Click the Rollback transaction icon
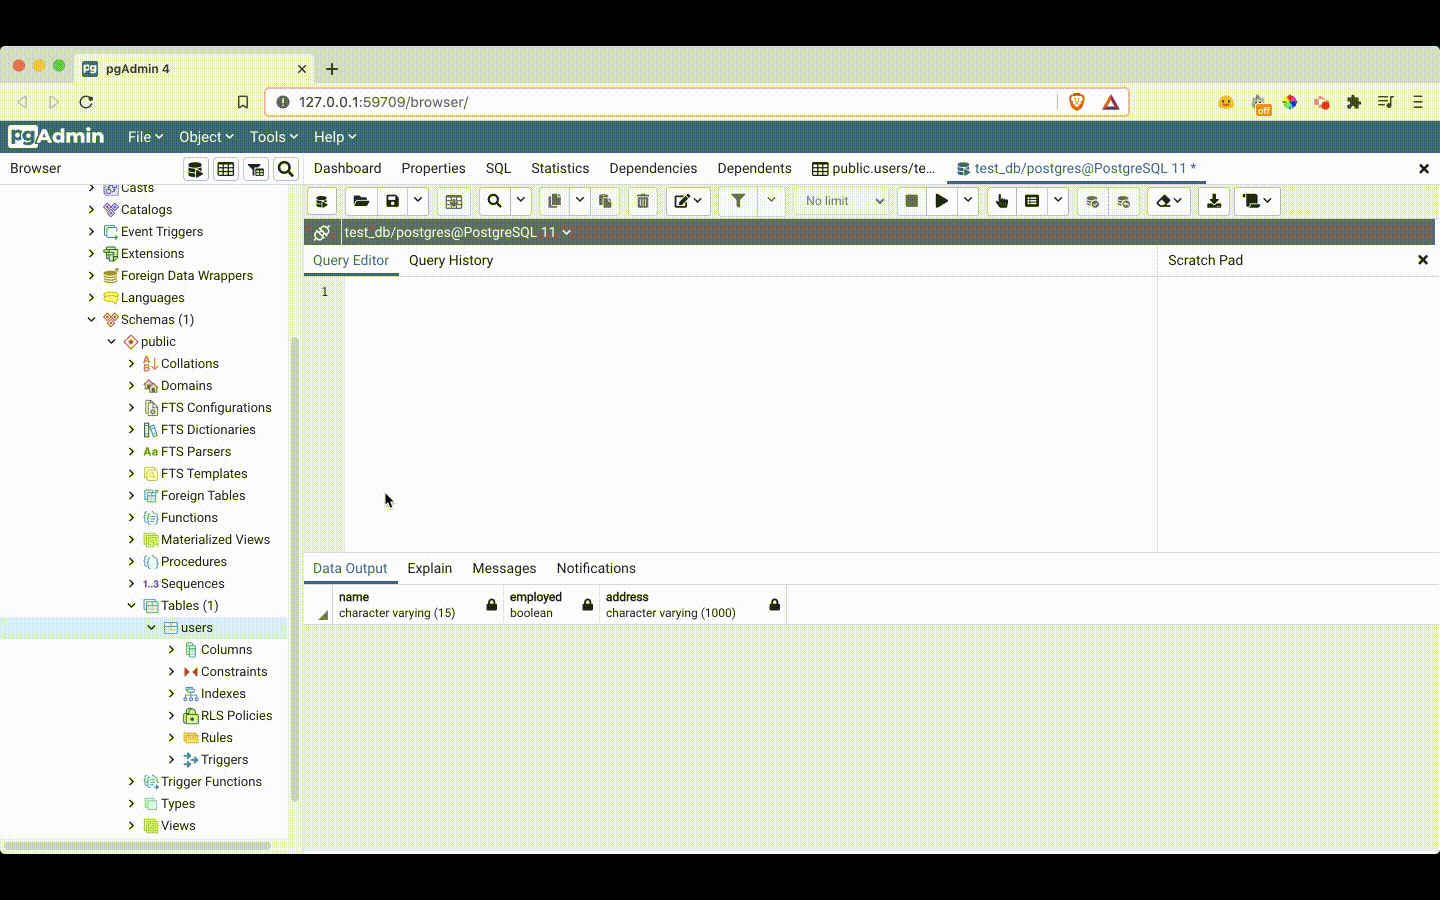Viewport: 1440px width, 900px height. tap(1124, 201)
